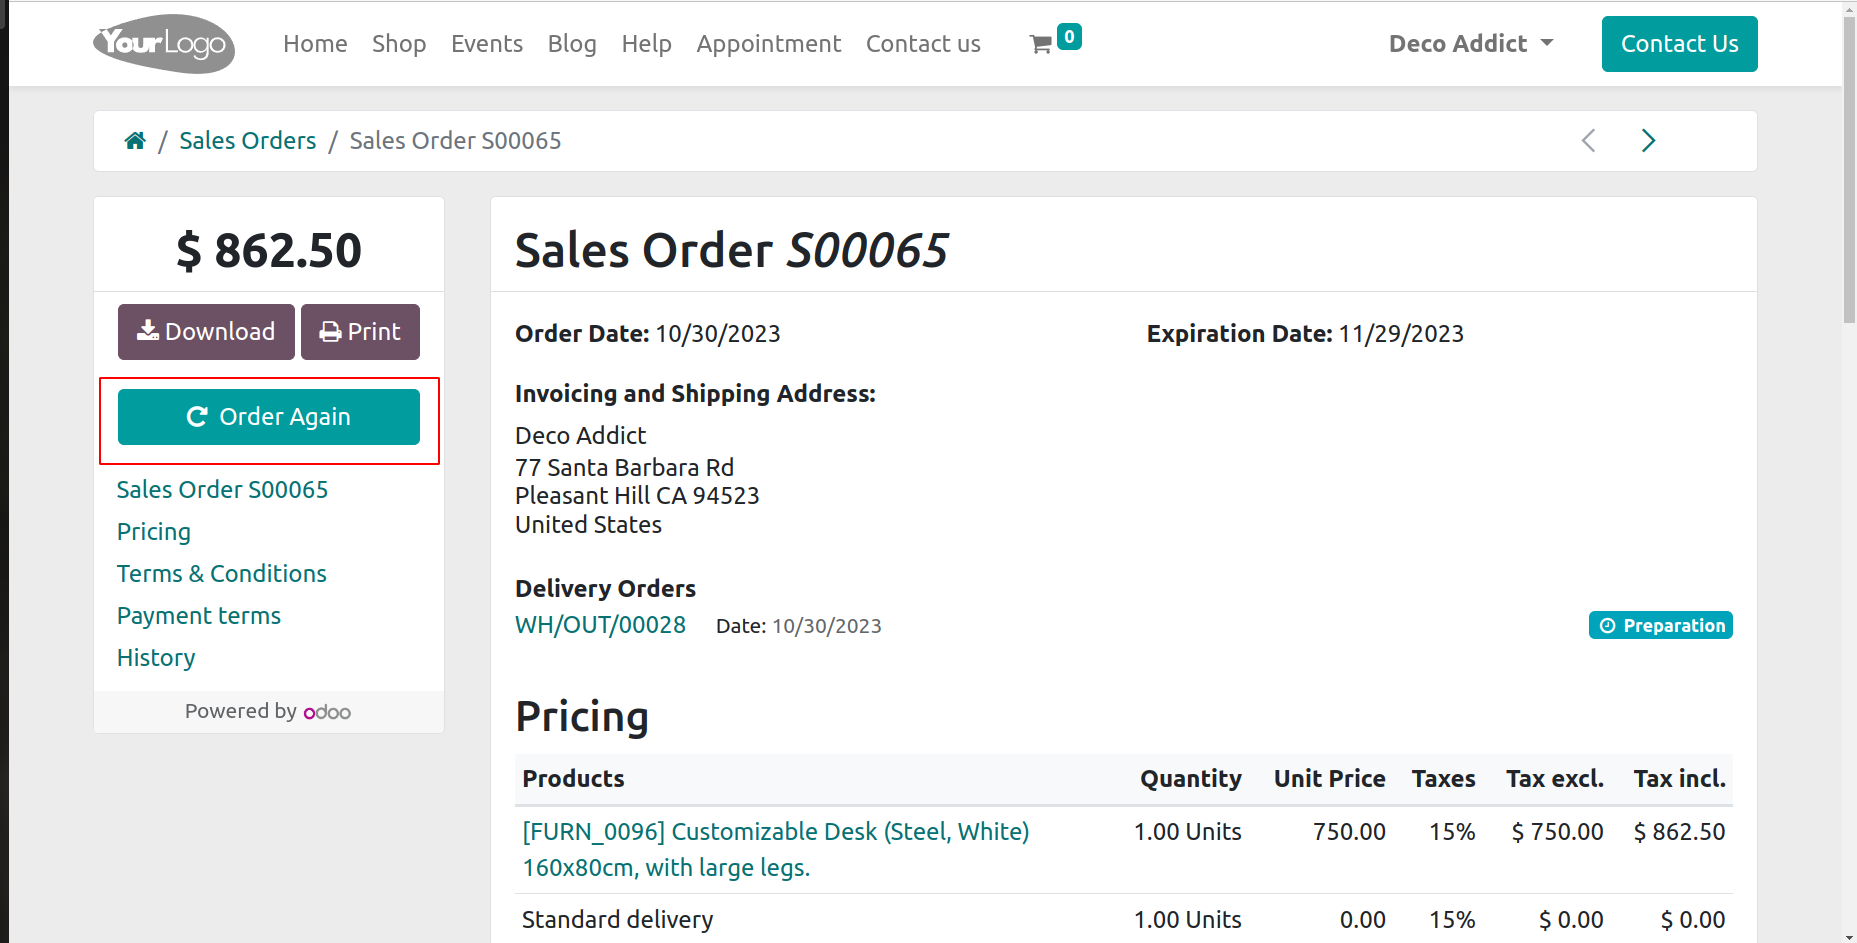Jump to Terms & Conditions section
1857x943 pixels.
222,574
